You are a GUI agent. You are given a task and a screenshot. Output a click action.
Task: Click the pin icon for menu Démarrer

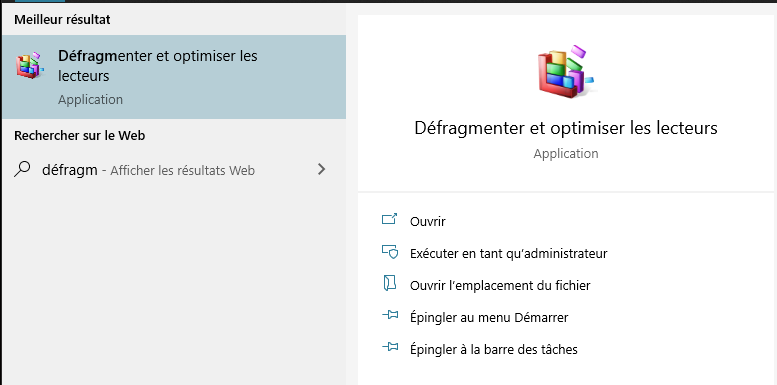[390, 315]
